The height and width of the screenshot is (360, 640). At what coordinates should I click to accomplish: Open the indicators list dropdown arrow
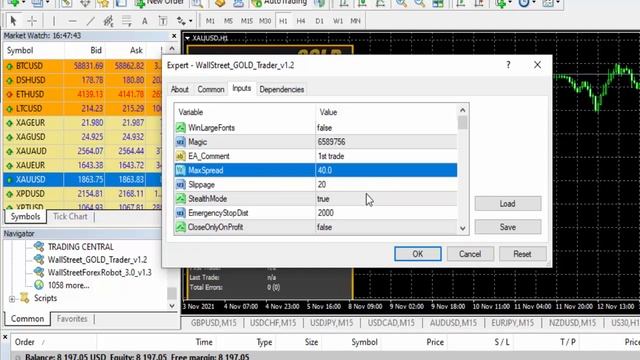coord(510,3)
